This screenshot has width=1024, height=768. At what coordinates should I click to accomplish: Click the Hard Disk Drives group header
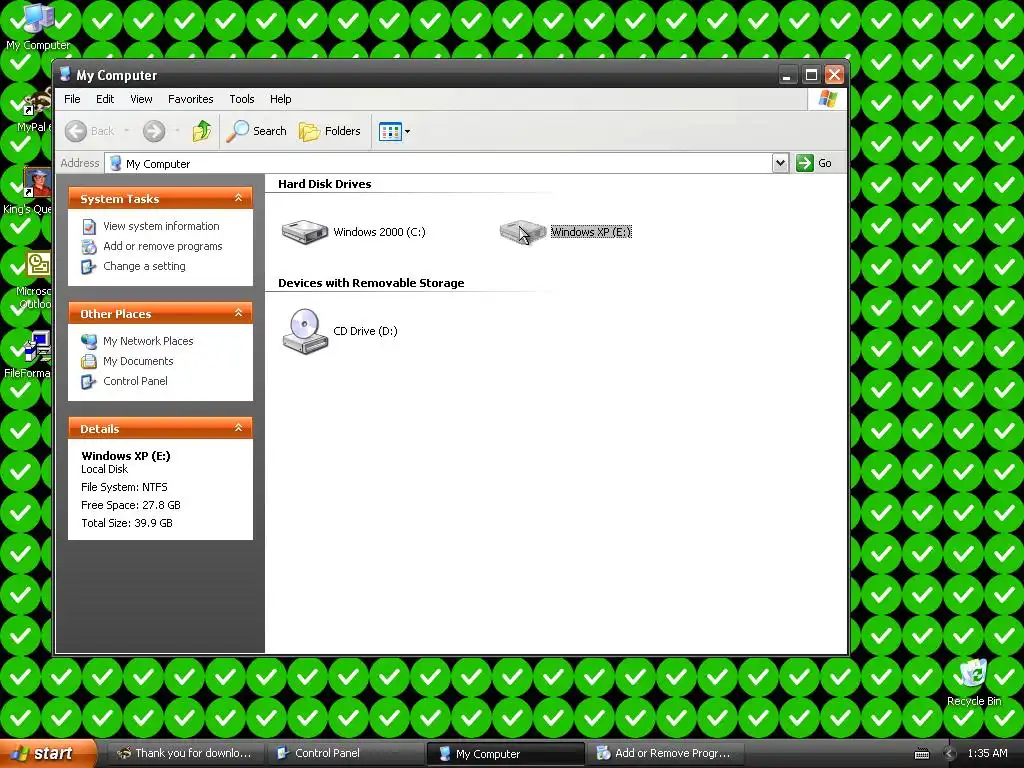coord(325,184)
